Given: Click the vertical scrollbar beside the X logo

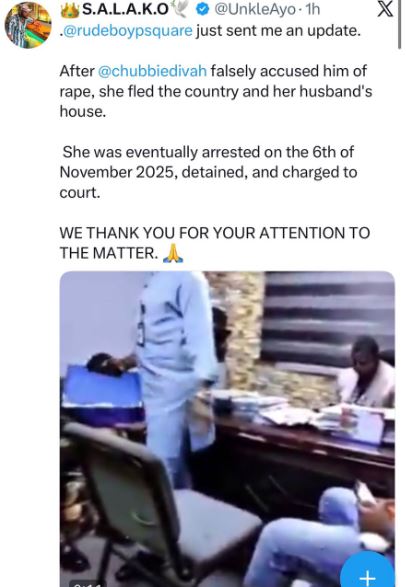Looking at the screenshot, I should coord(400,25).
